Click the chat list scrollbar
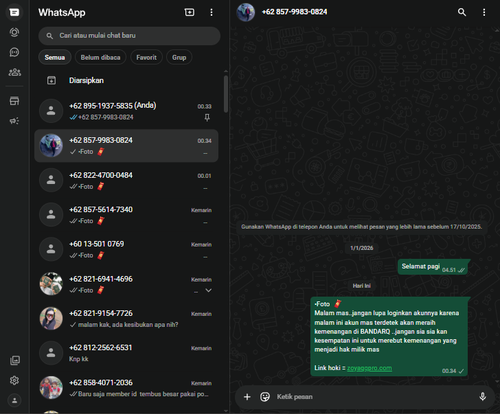 (226, 94)
